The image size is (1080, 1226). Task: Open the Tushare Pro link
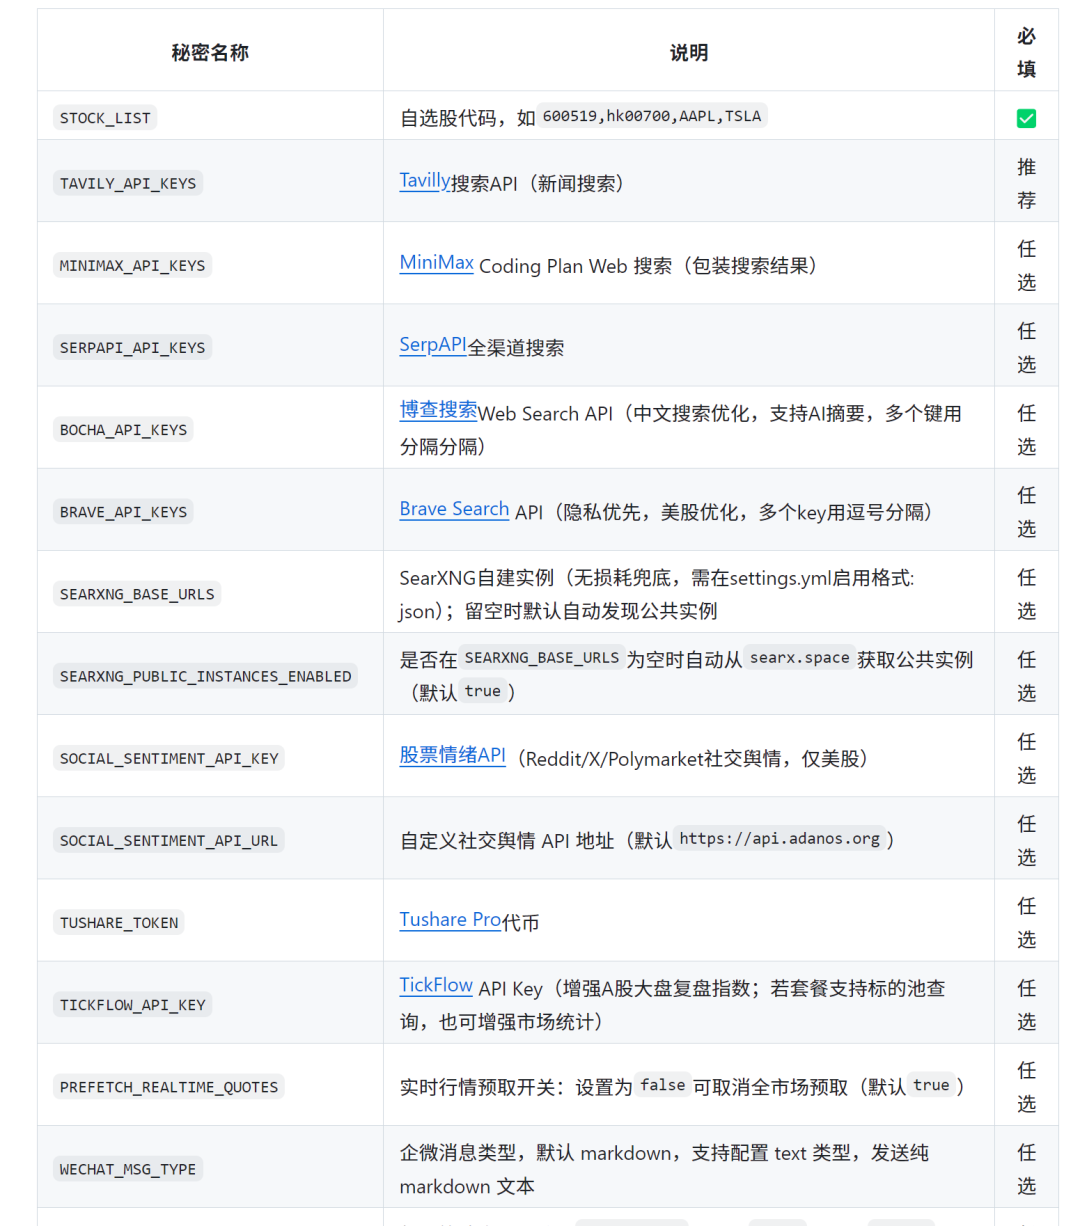click(x=450, y=919)
